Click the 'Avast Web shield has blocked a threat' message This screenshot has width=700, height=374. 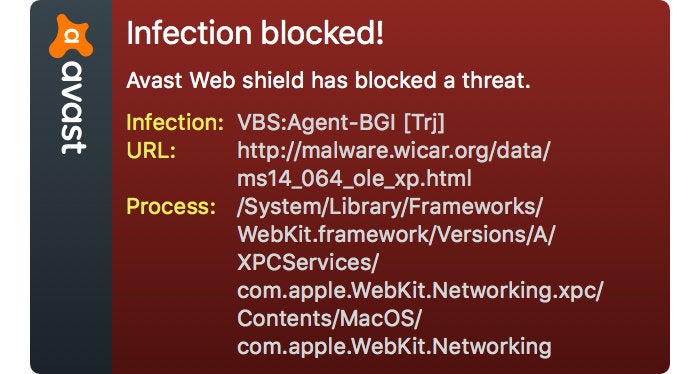tap(328, 80)
